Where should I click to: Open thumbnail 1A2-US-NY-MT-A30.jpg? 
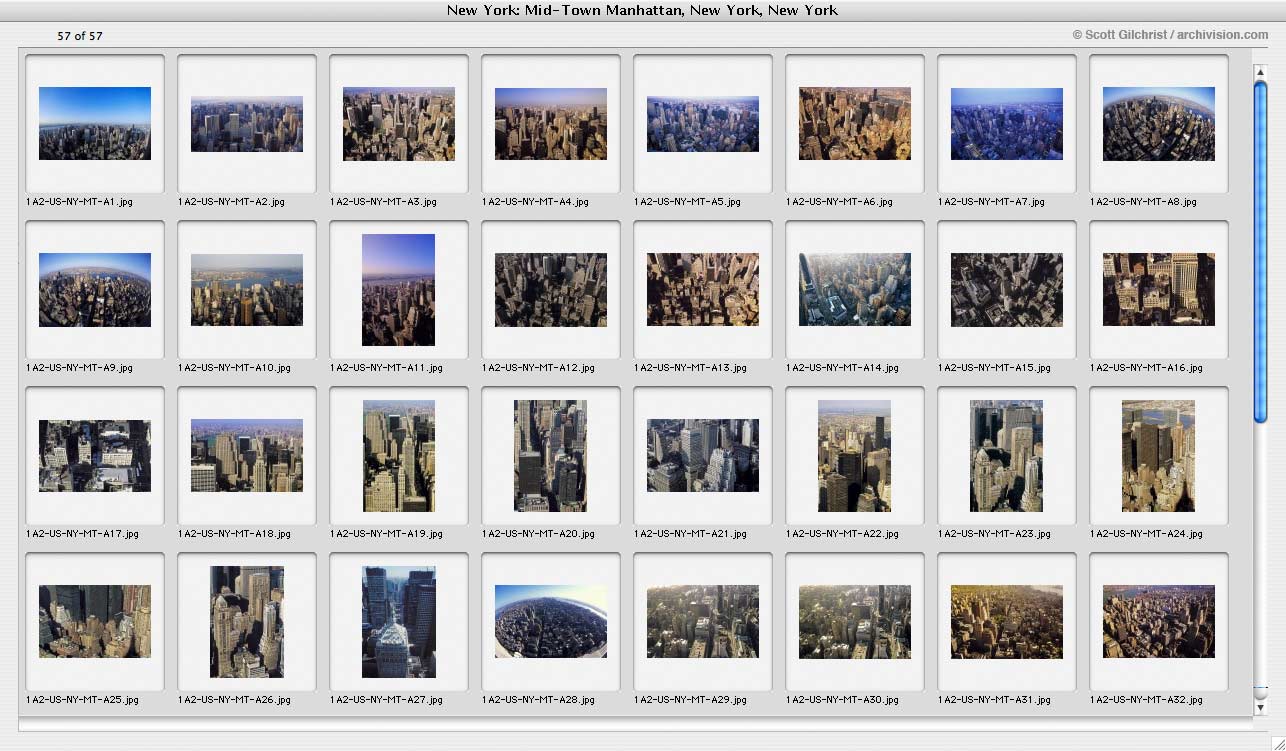(x=855, y=622)
